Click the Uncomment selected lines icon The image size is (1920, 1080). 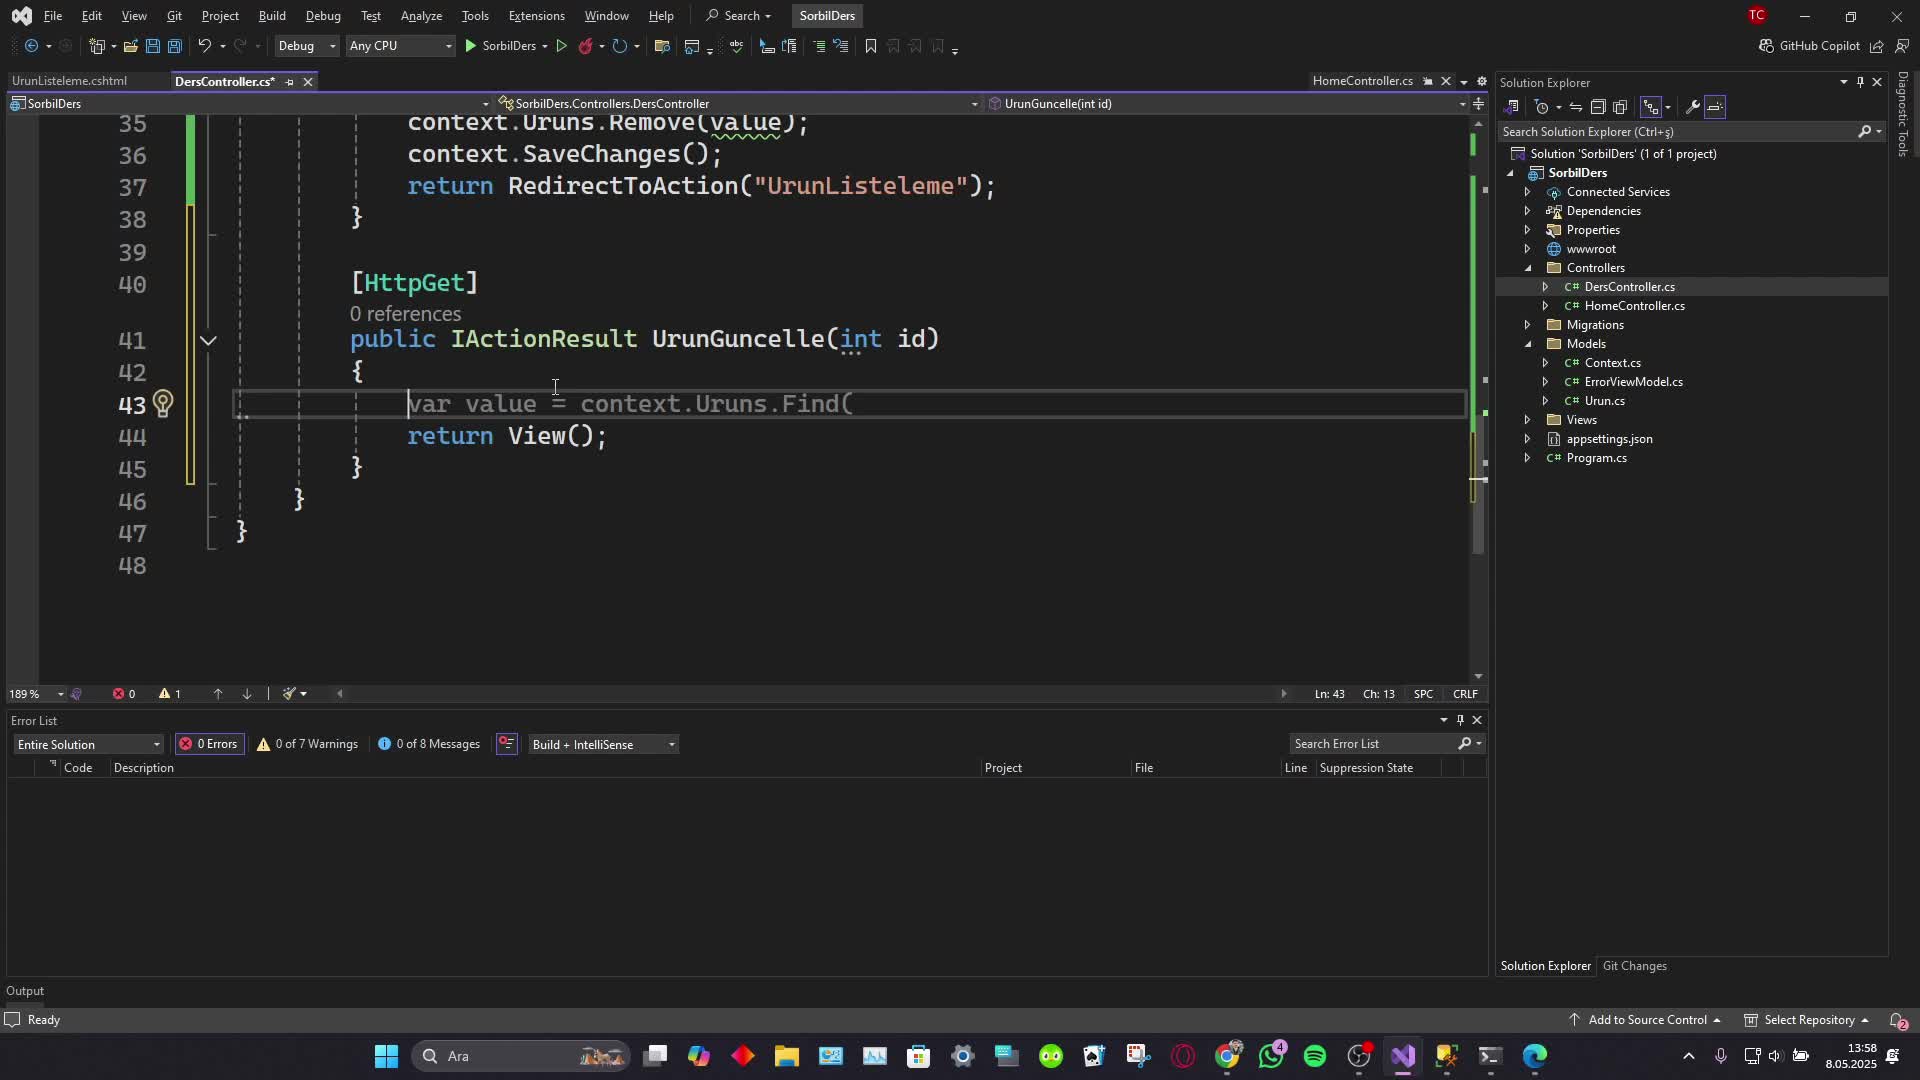click(840, 46)
